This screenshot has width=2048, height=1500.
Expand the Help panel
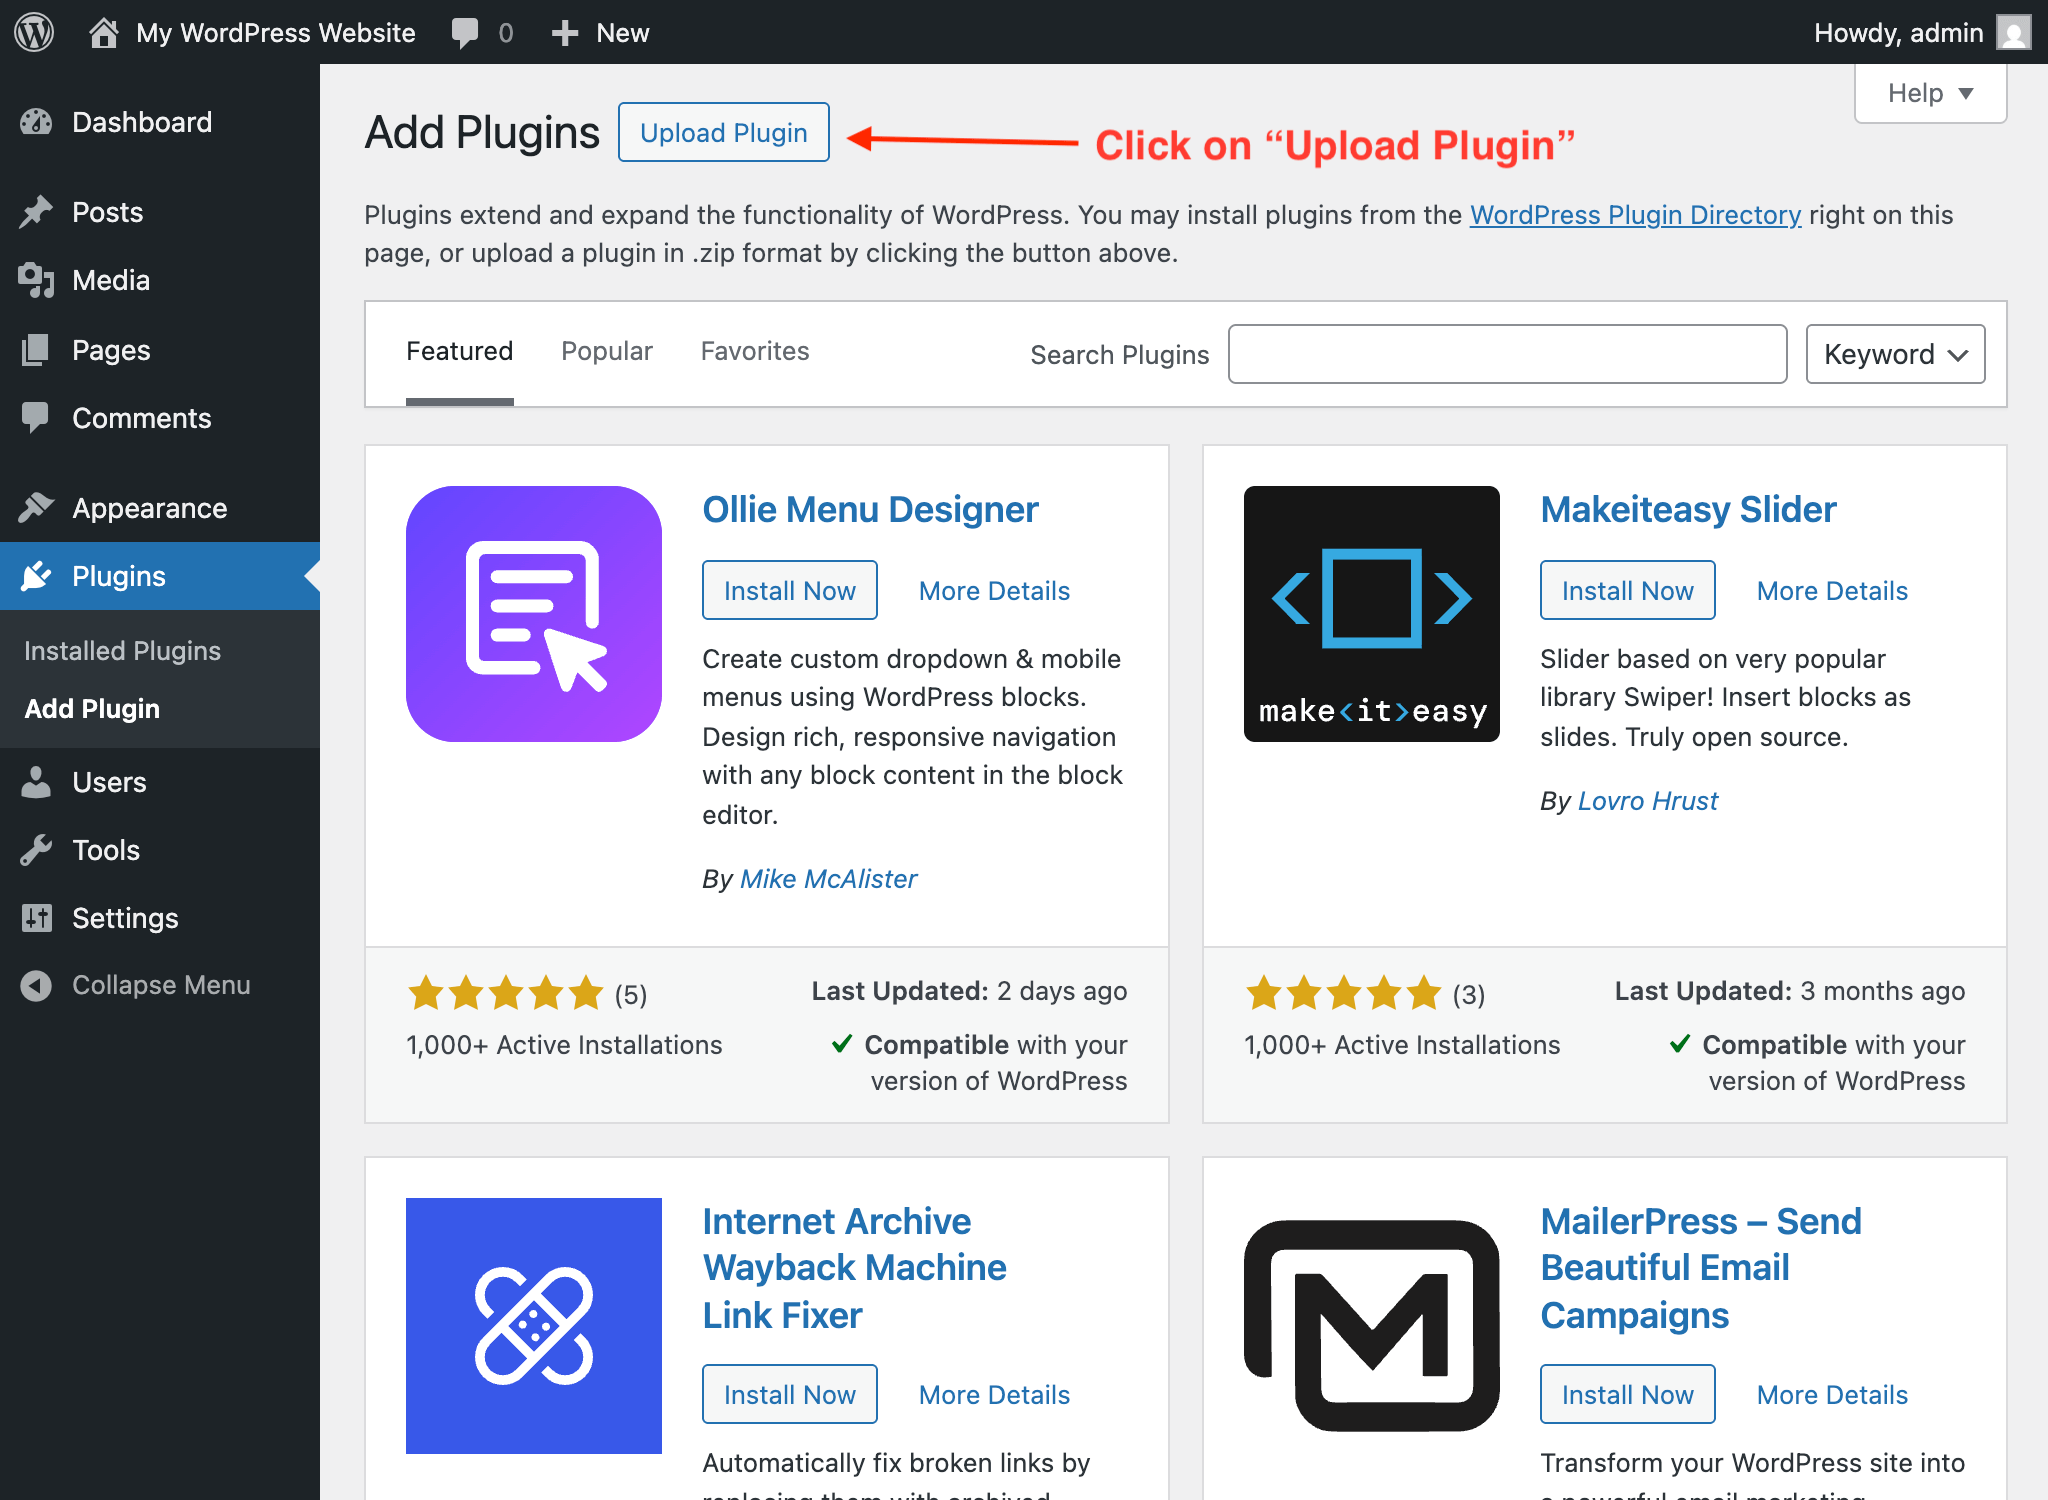1929,92
